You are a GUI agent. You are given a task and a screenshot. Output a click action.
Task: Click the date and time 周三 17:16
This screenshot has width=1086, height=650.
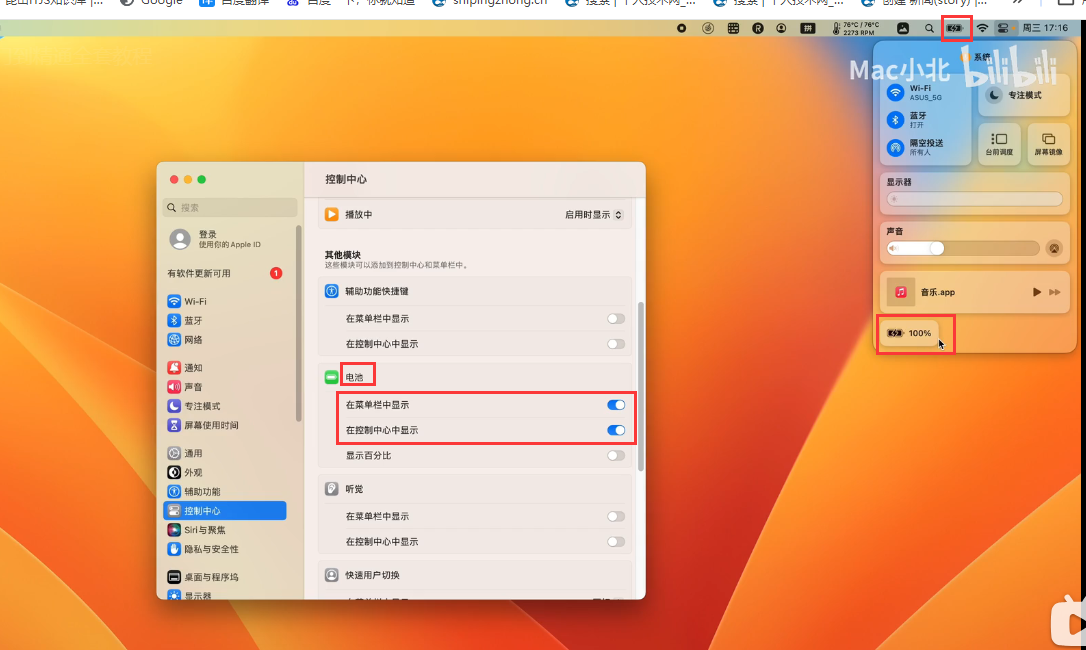click(1045, 28)
